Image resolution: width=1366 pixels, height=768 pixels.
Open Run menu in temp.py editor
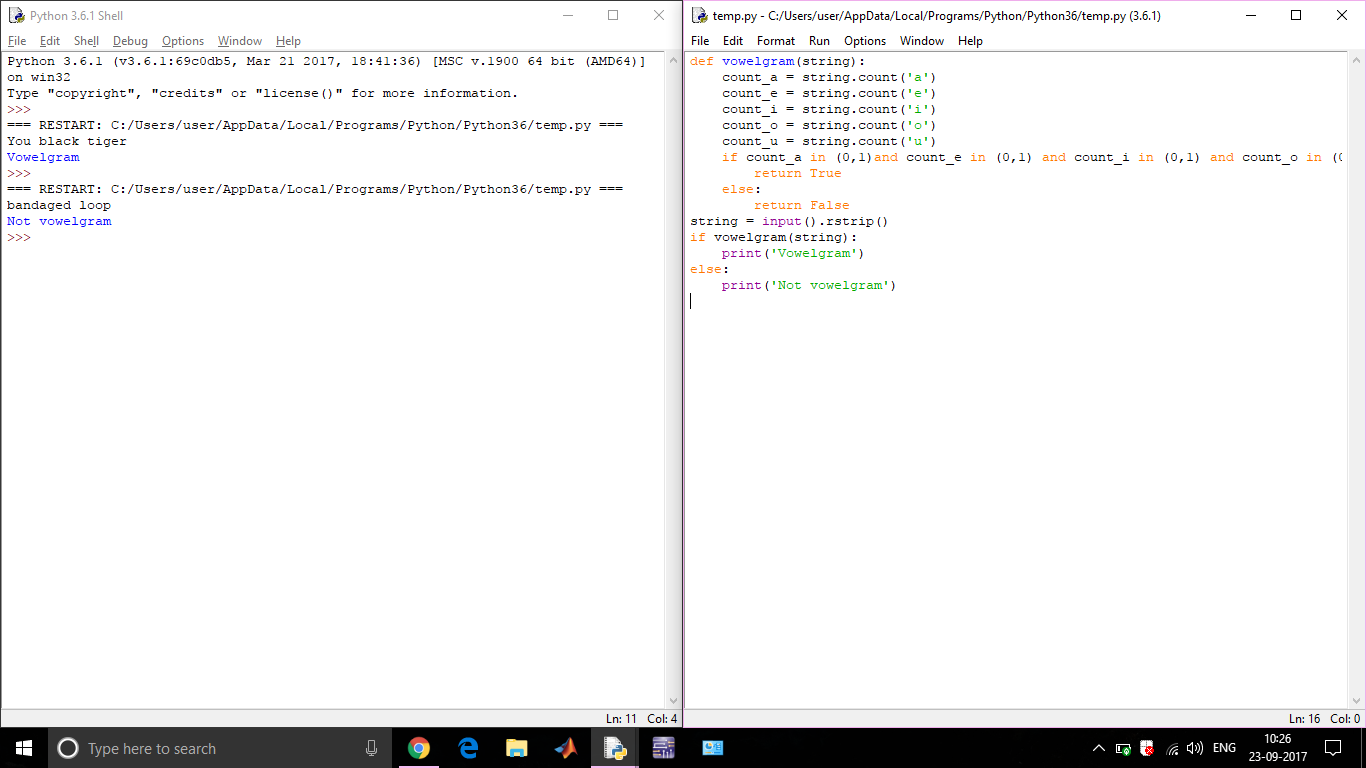819,41
